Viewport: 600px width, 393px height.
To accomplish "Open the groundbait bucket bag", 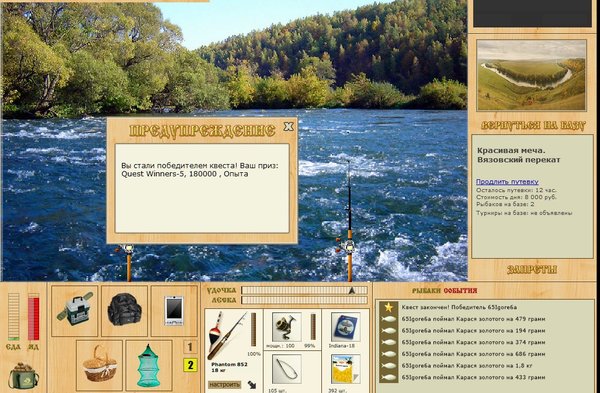I will [23, 376].
